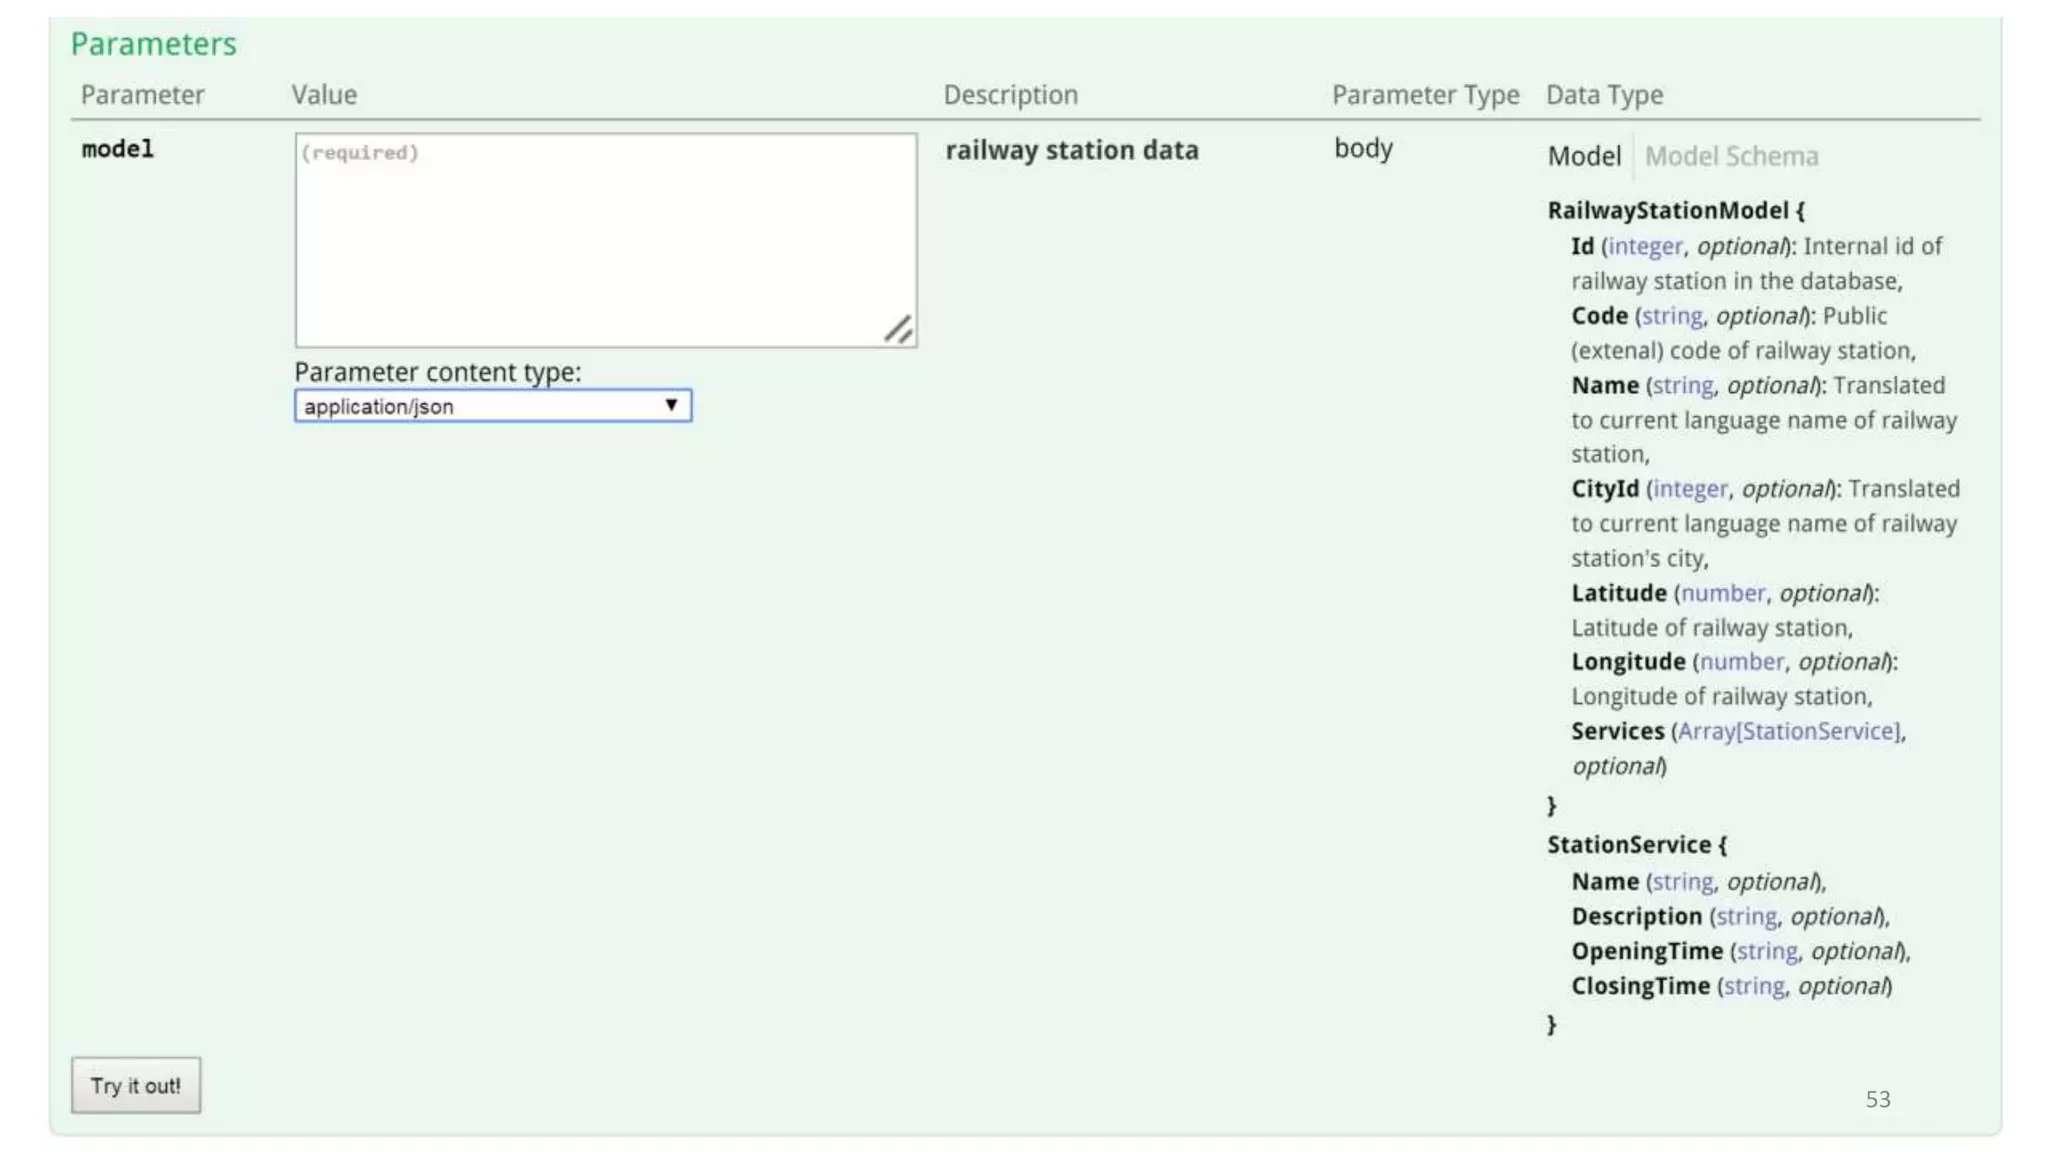This screenshot has width=2048, height=1152.
Task: Click number type of Longitude field
Action: click(1742, 662)
